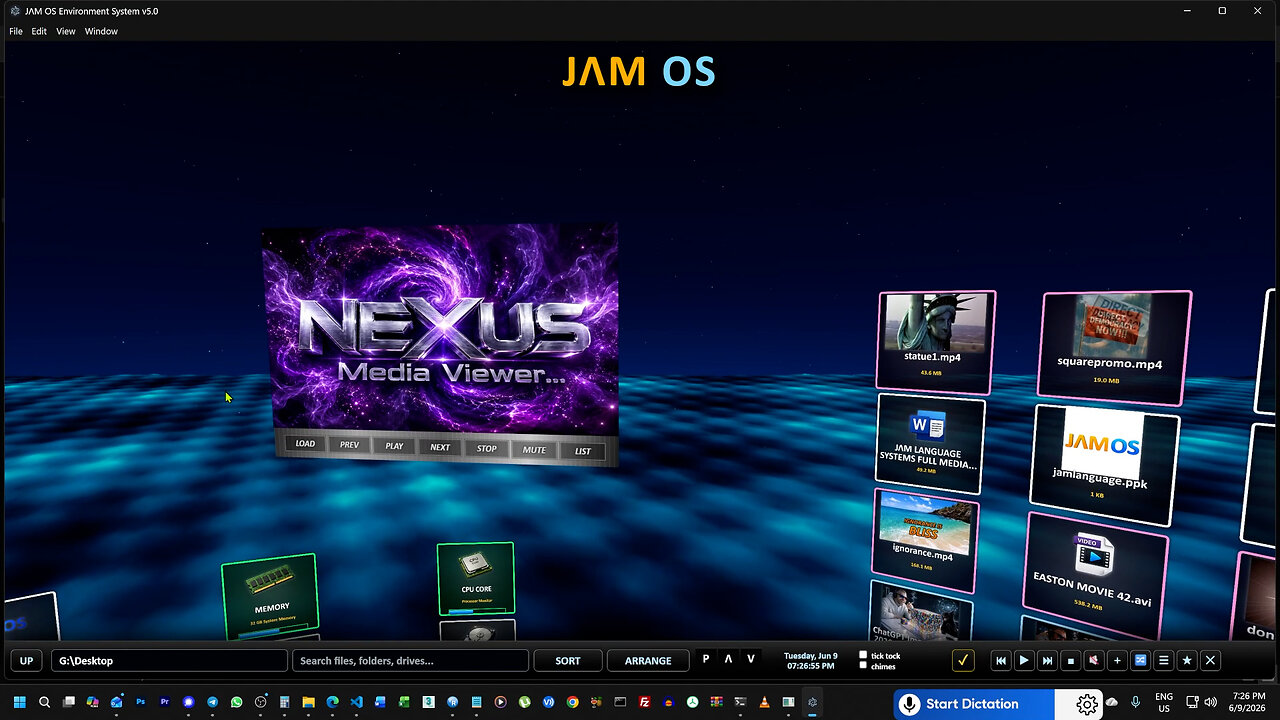Click LOAD on Nexus Media Viewer
Screen dimensions: 1280x720
pos(305,444)
